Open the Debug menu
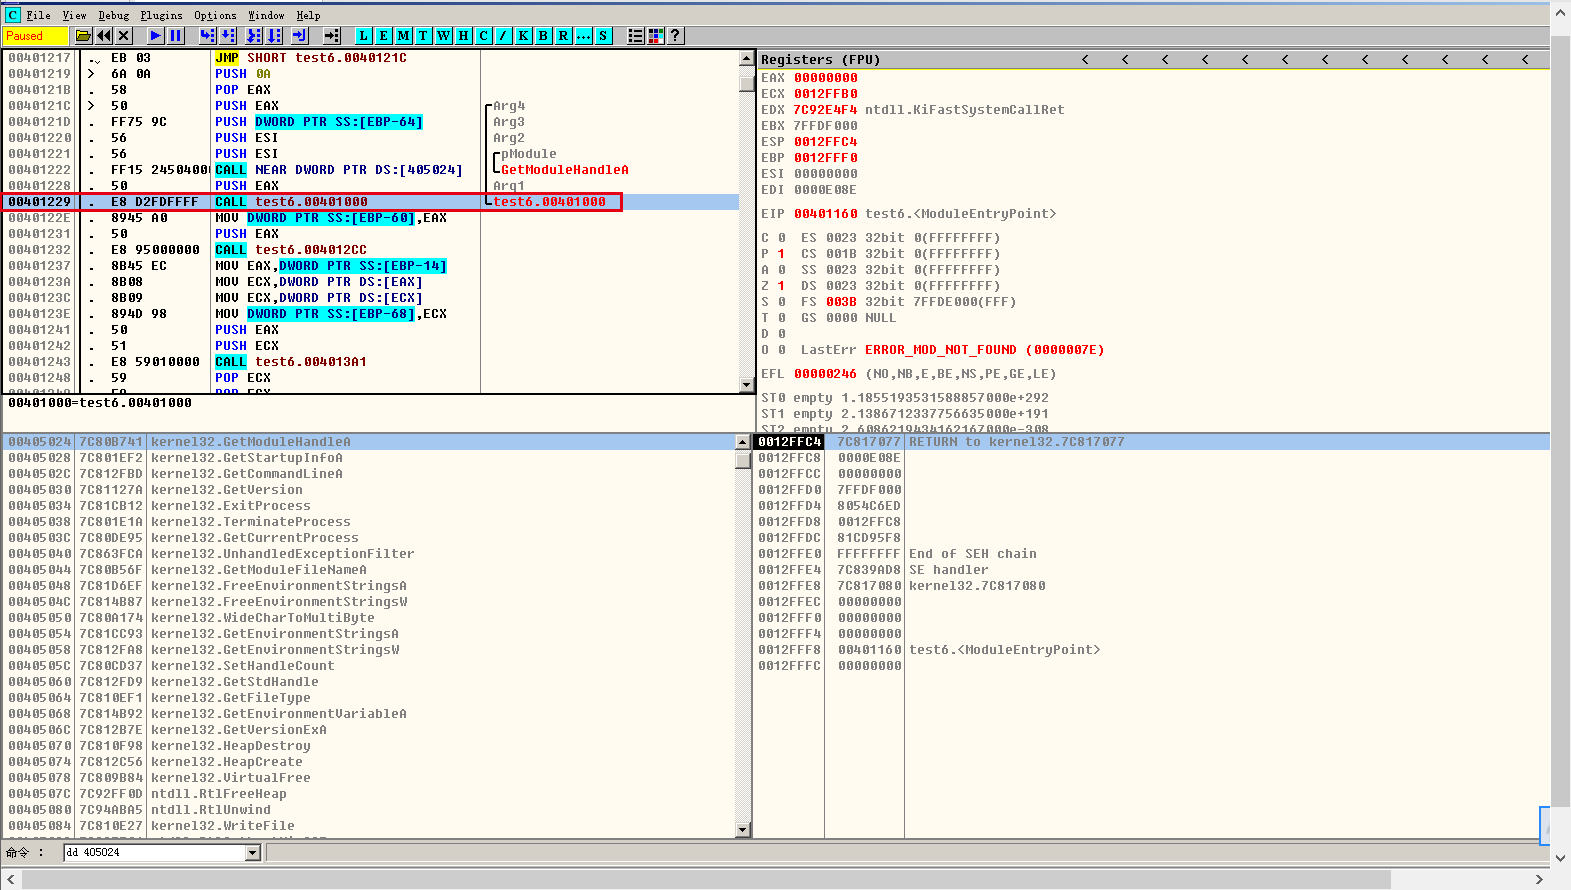The height and width of the screenshot is (890, 1571). click(x=113, y=15)
